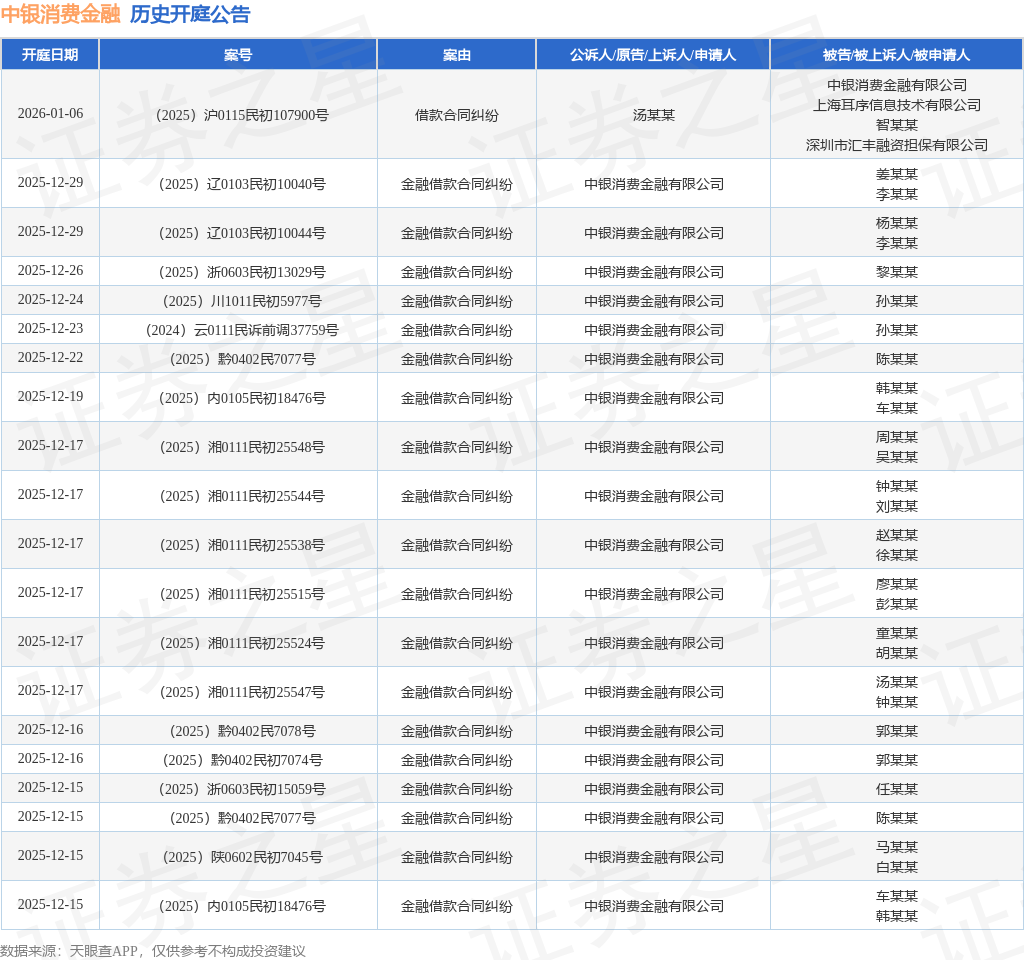Screen dimensions: 1024x960
Task: Select the date 2025-12-23
Action: tap(50, 328)
